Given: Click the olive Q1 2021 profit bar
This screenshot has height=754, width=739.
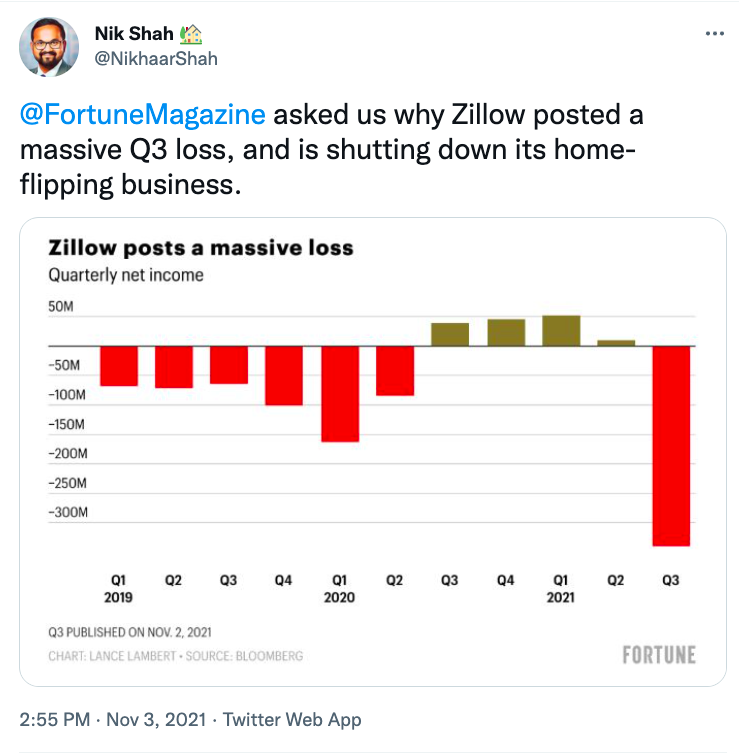Looking at the screenshot, I should click(x=561, y=331).
